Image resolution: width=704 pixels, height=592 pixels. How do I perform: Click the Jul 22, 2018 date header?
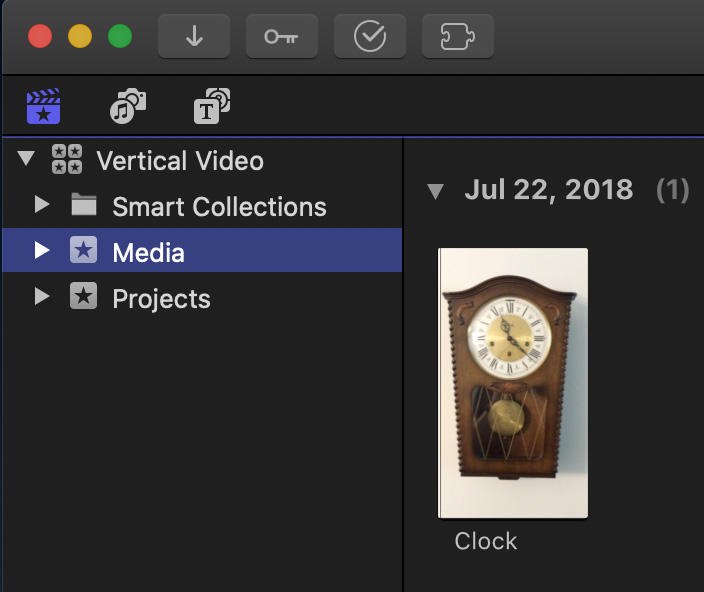pos(548,190)
